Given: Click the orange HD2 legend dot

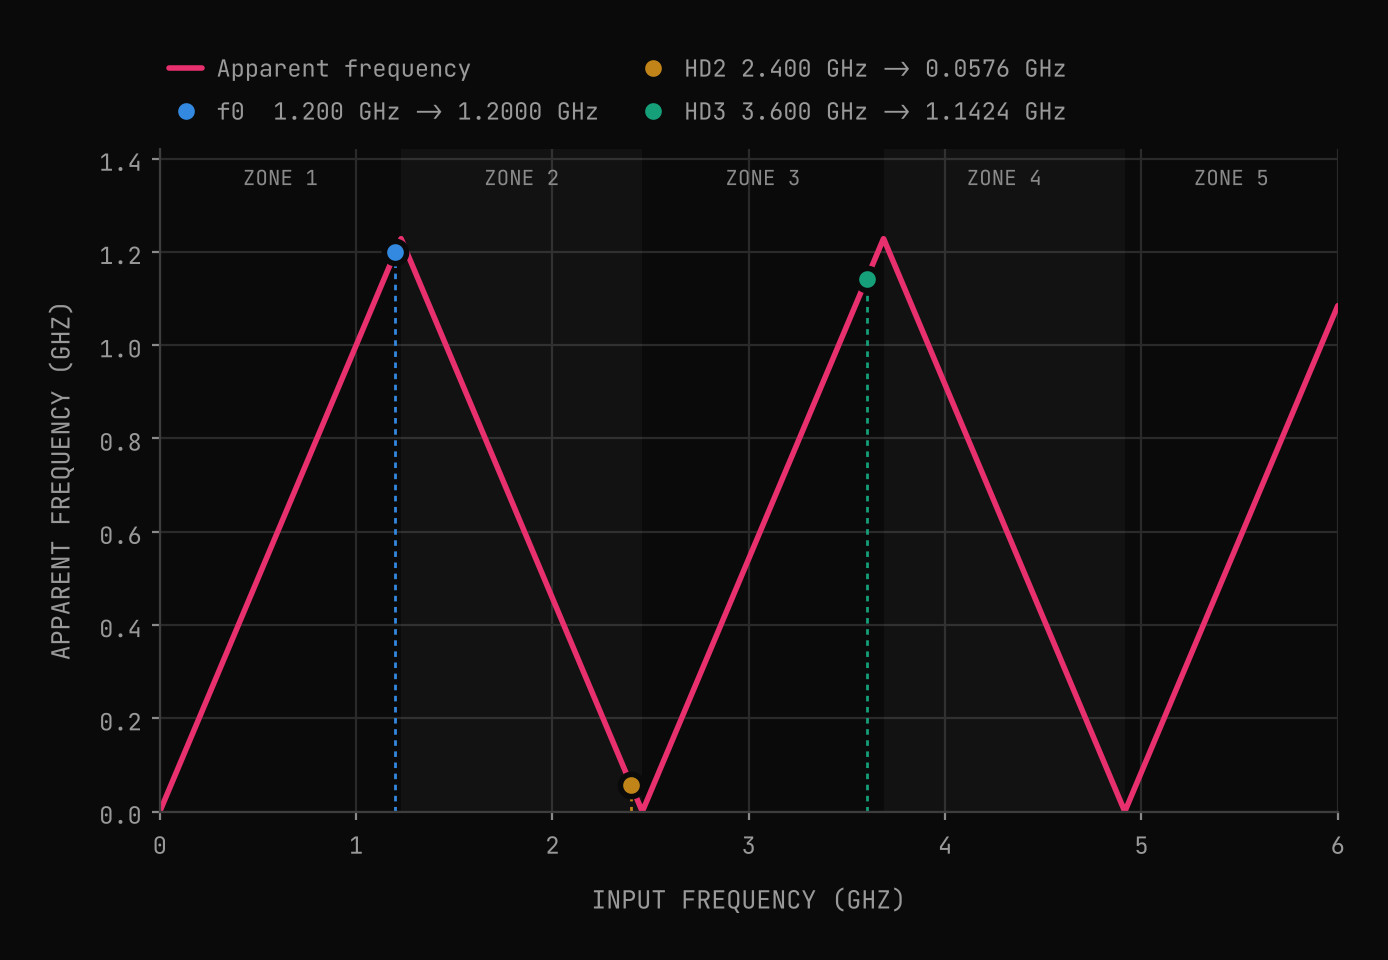Looking at the screenshot, I should (x=653, y=68).
